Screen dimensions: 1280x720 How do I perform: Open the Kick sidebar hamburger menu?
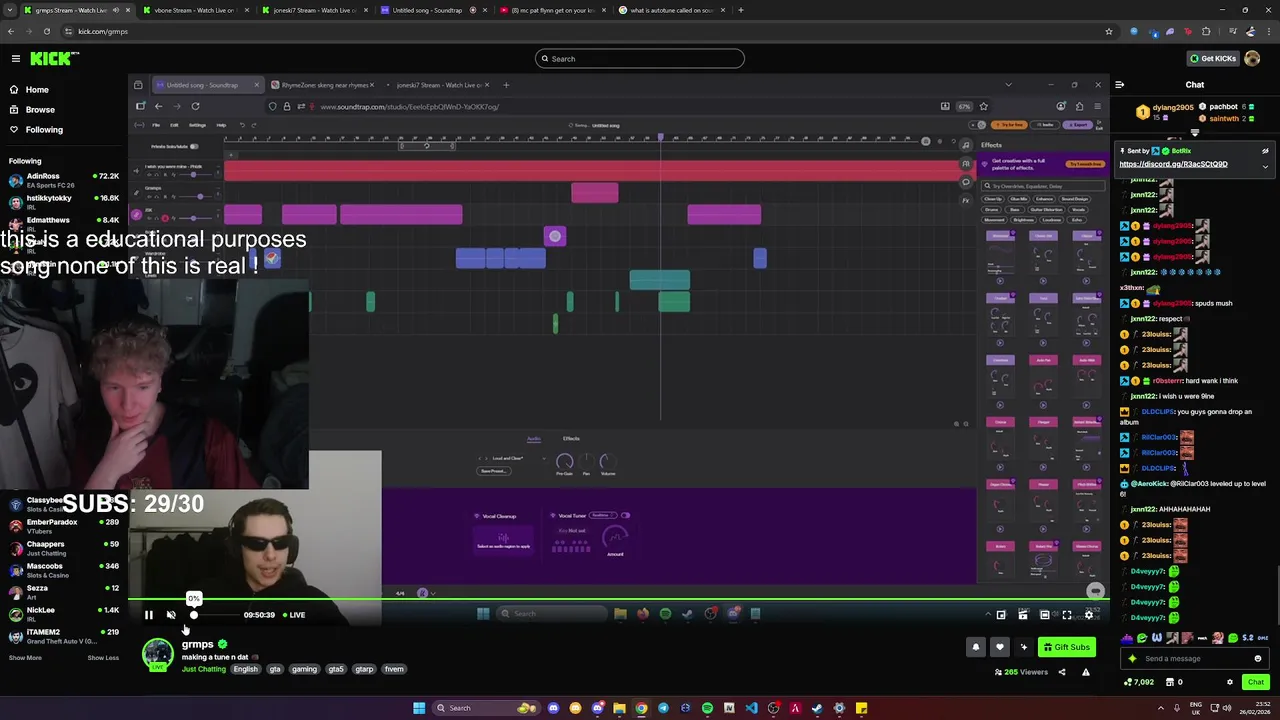15,59
